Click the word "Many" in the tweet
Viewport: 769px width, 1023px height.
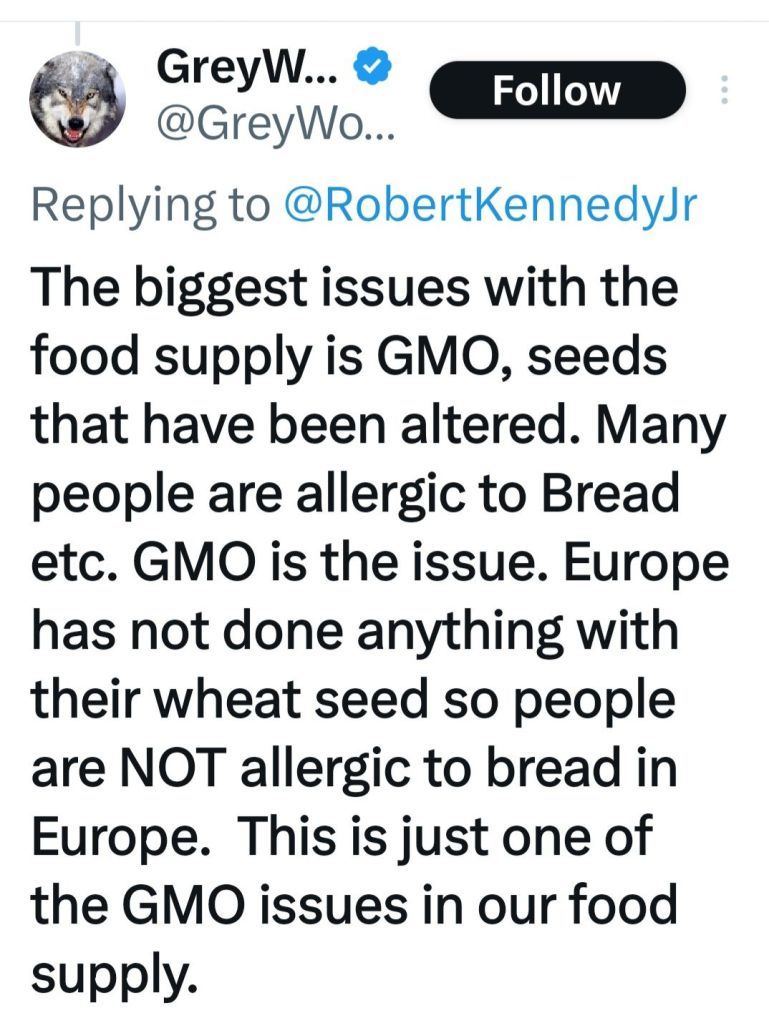point(671,427)
